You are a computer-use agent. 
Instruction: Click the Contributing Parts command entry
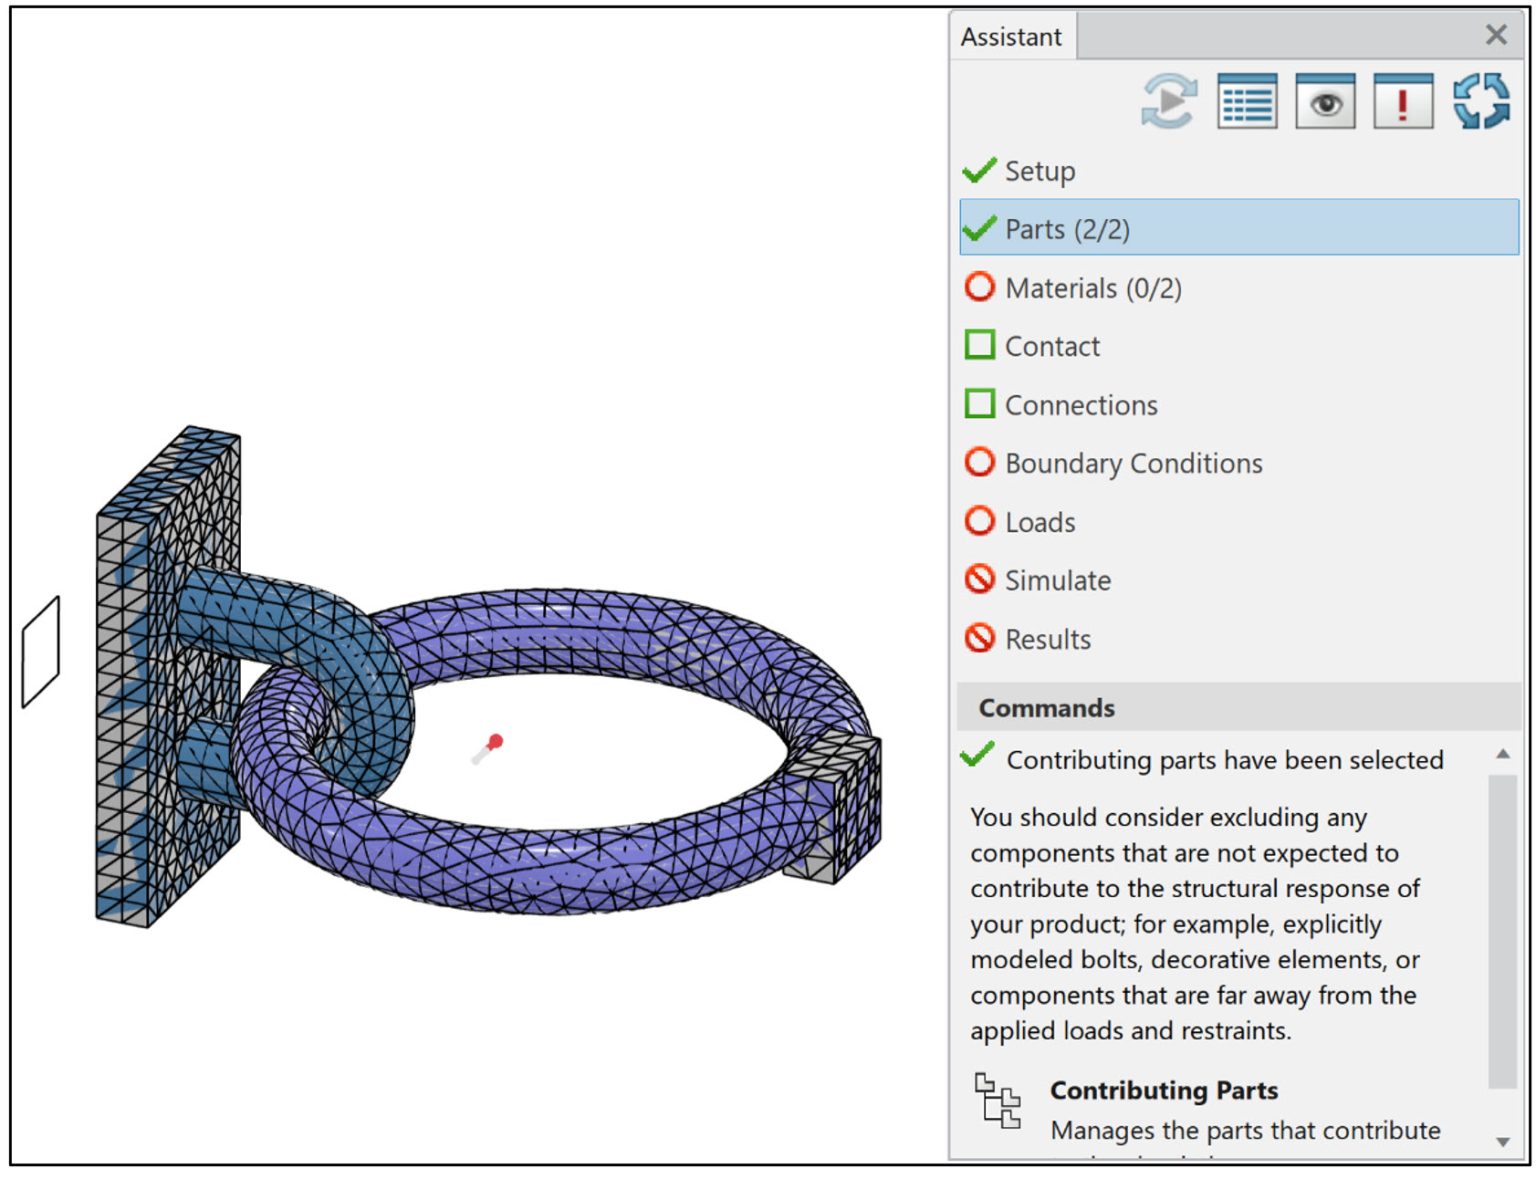pos(1163,1090)
